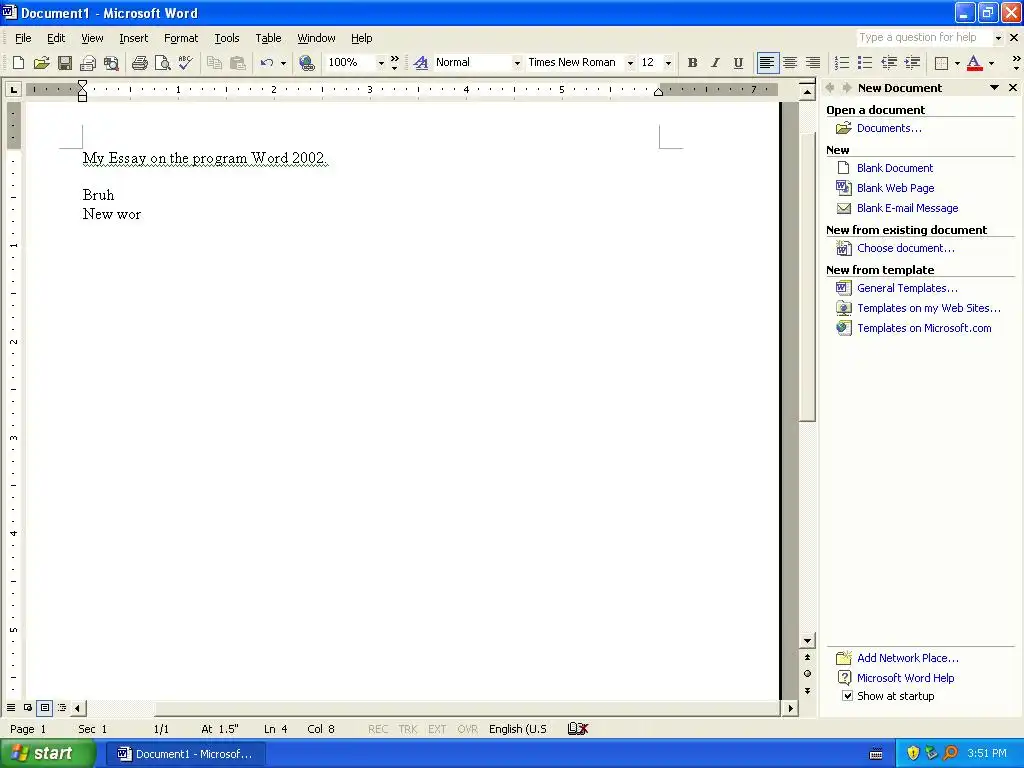Apply the red font color button
Image resolution: width=1024 pixels, height=768 pixels.
click(974, 63)
